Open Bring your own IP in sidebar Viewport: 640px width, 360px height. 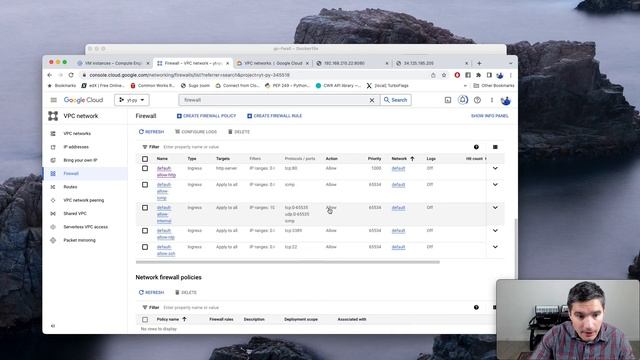point(80,160)
